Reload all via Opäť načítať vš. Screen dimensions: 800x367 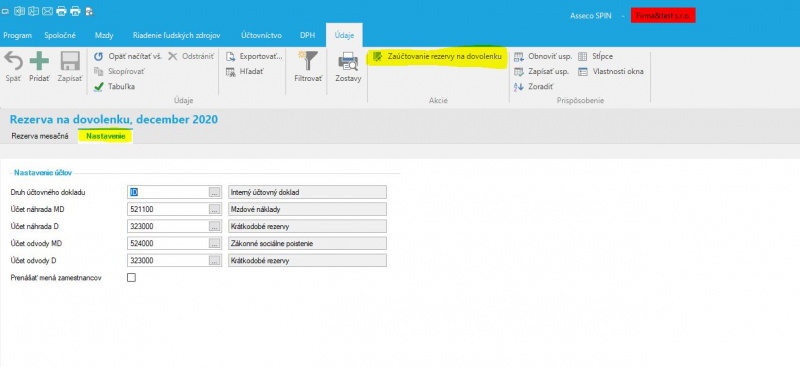pos(128,57)
